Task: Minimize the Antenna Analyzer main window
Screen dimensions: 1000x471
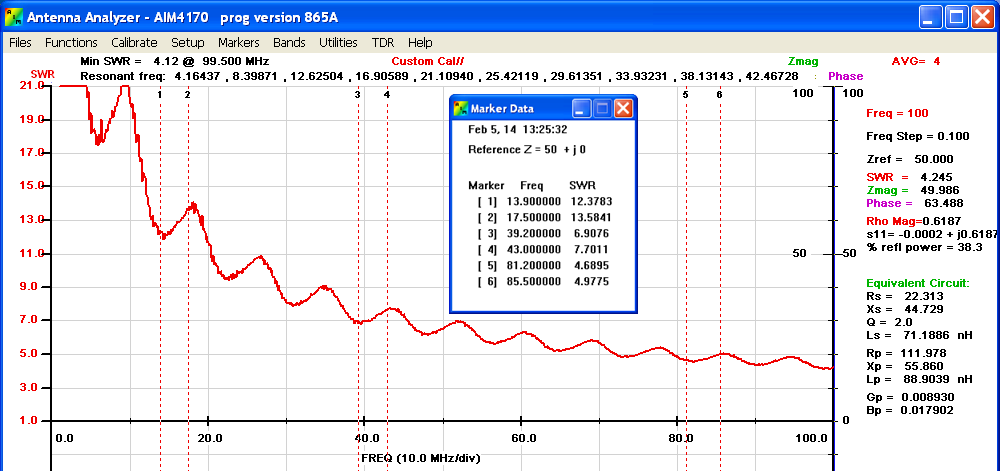Action: coord(932,17)
